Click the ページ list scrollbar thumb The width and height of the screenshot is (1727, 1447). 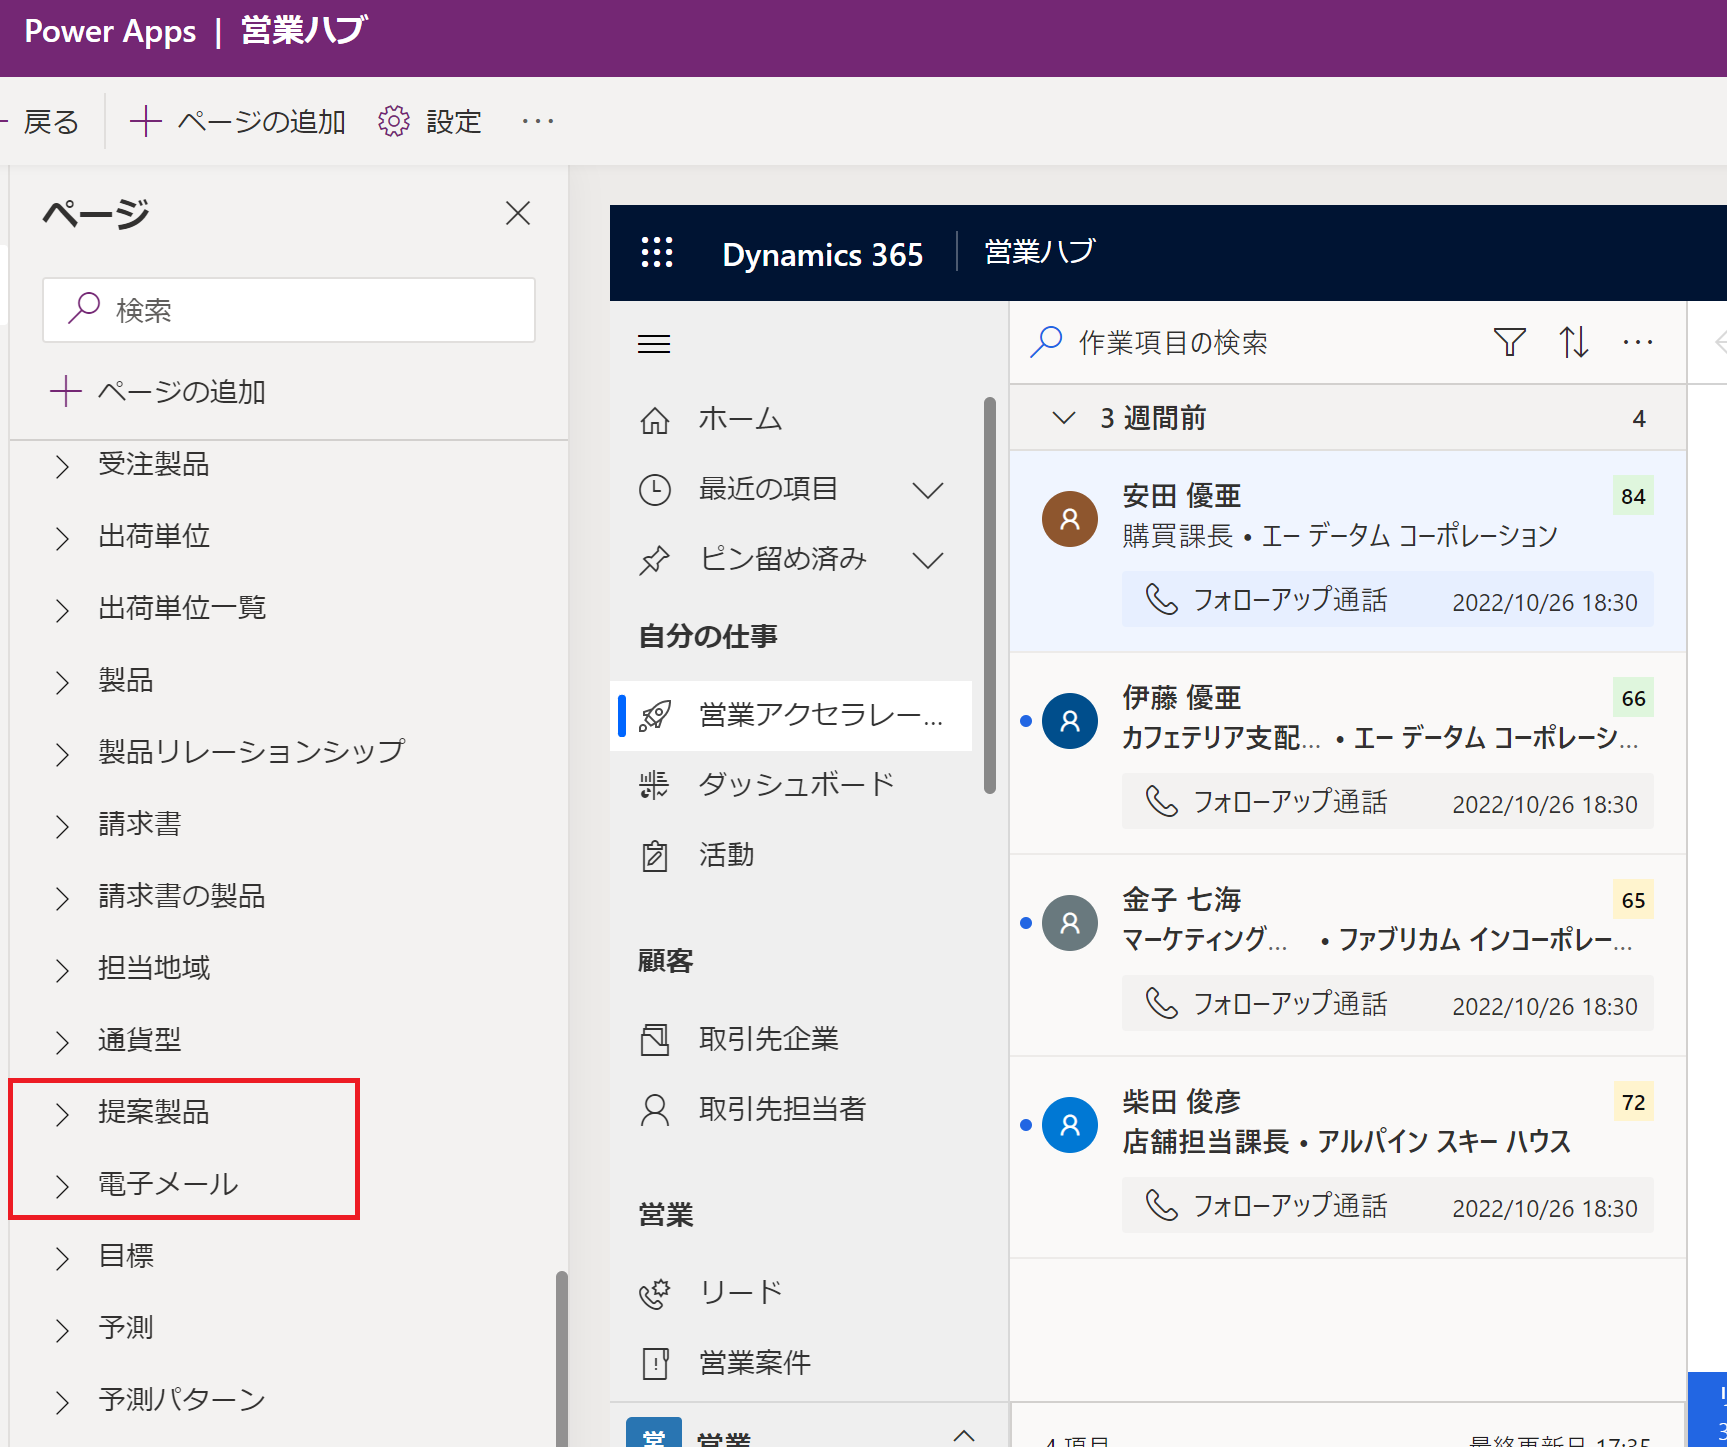[562, 1358]
